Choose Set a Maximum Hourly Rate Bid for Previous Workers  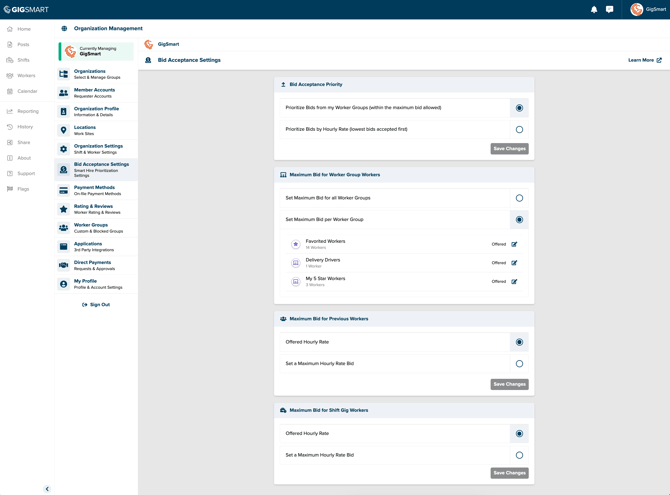(x=519, y=364)
